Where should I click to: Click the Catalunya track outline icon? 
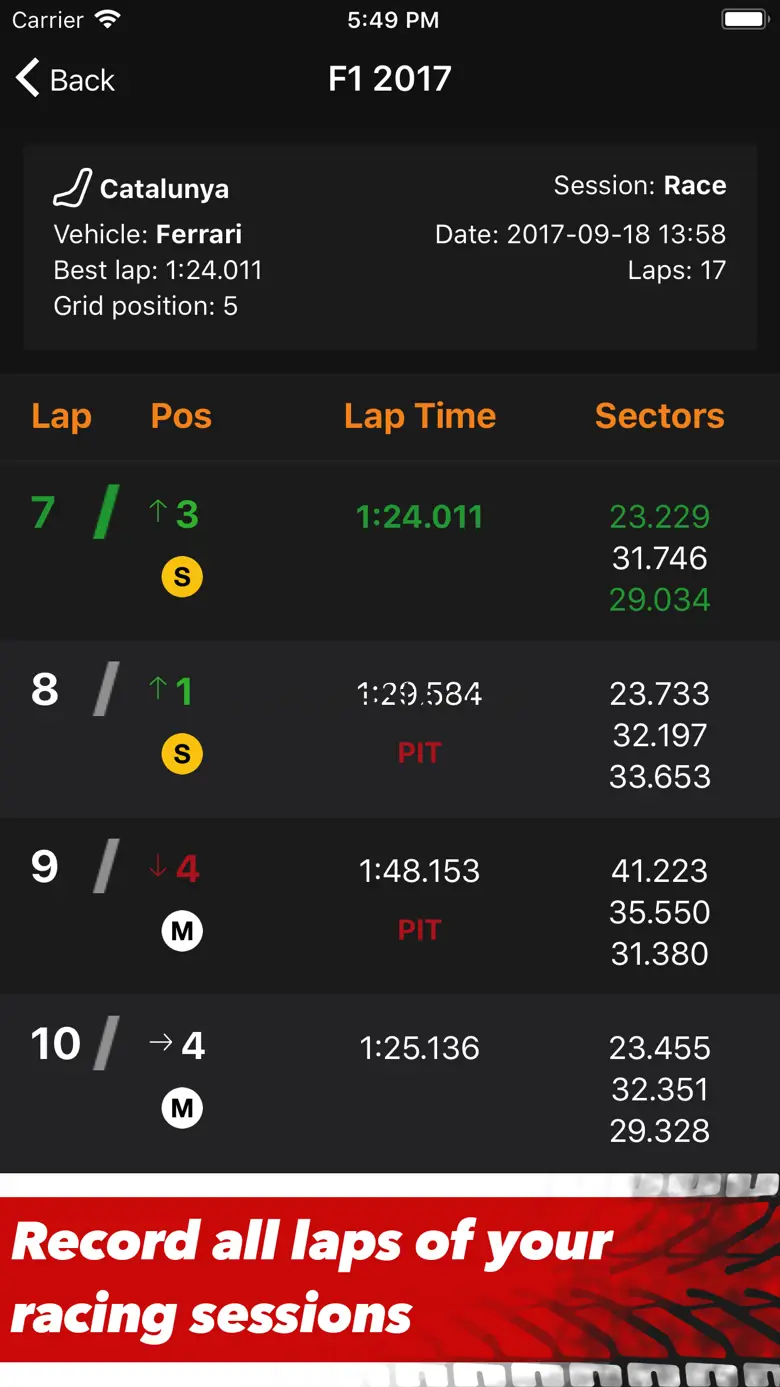72,187
